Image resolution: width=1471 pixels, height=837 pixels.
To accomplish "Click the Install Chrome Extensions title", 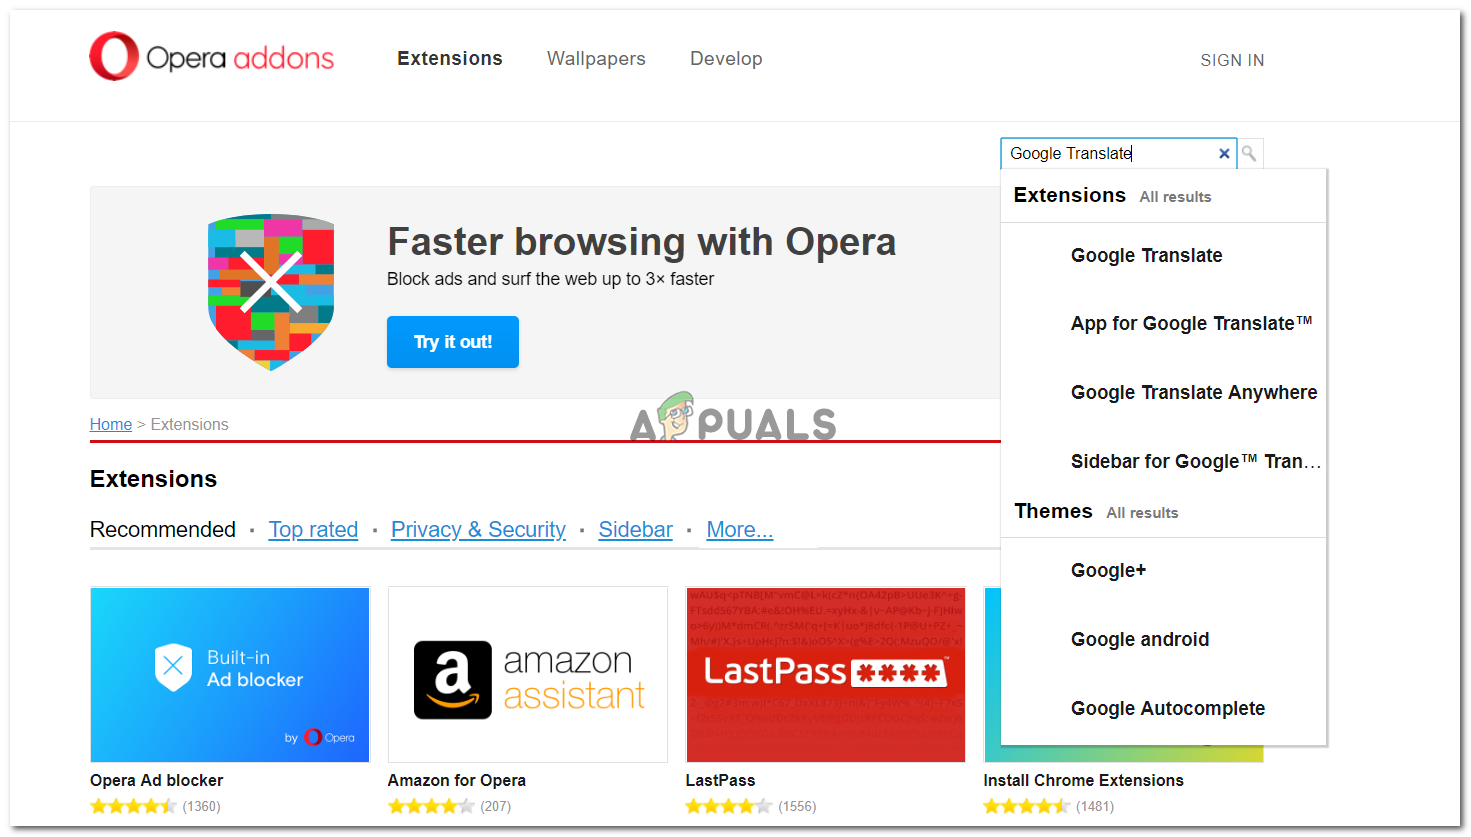I will click(1083, 780).
